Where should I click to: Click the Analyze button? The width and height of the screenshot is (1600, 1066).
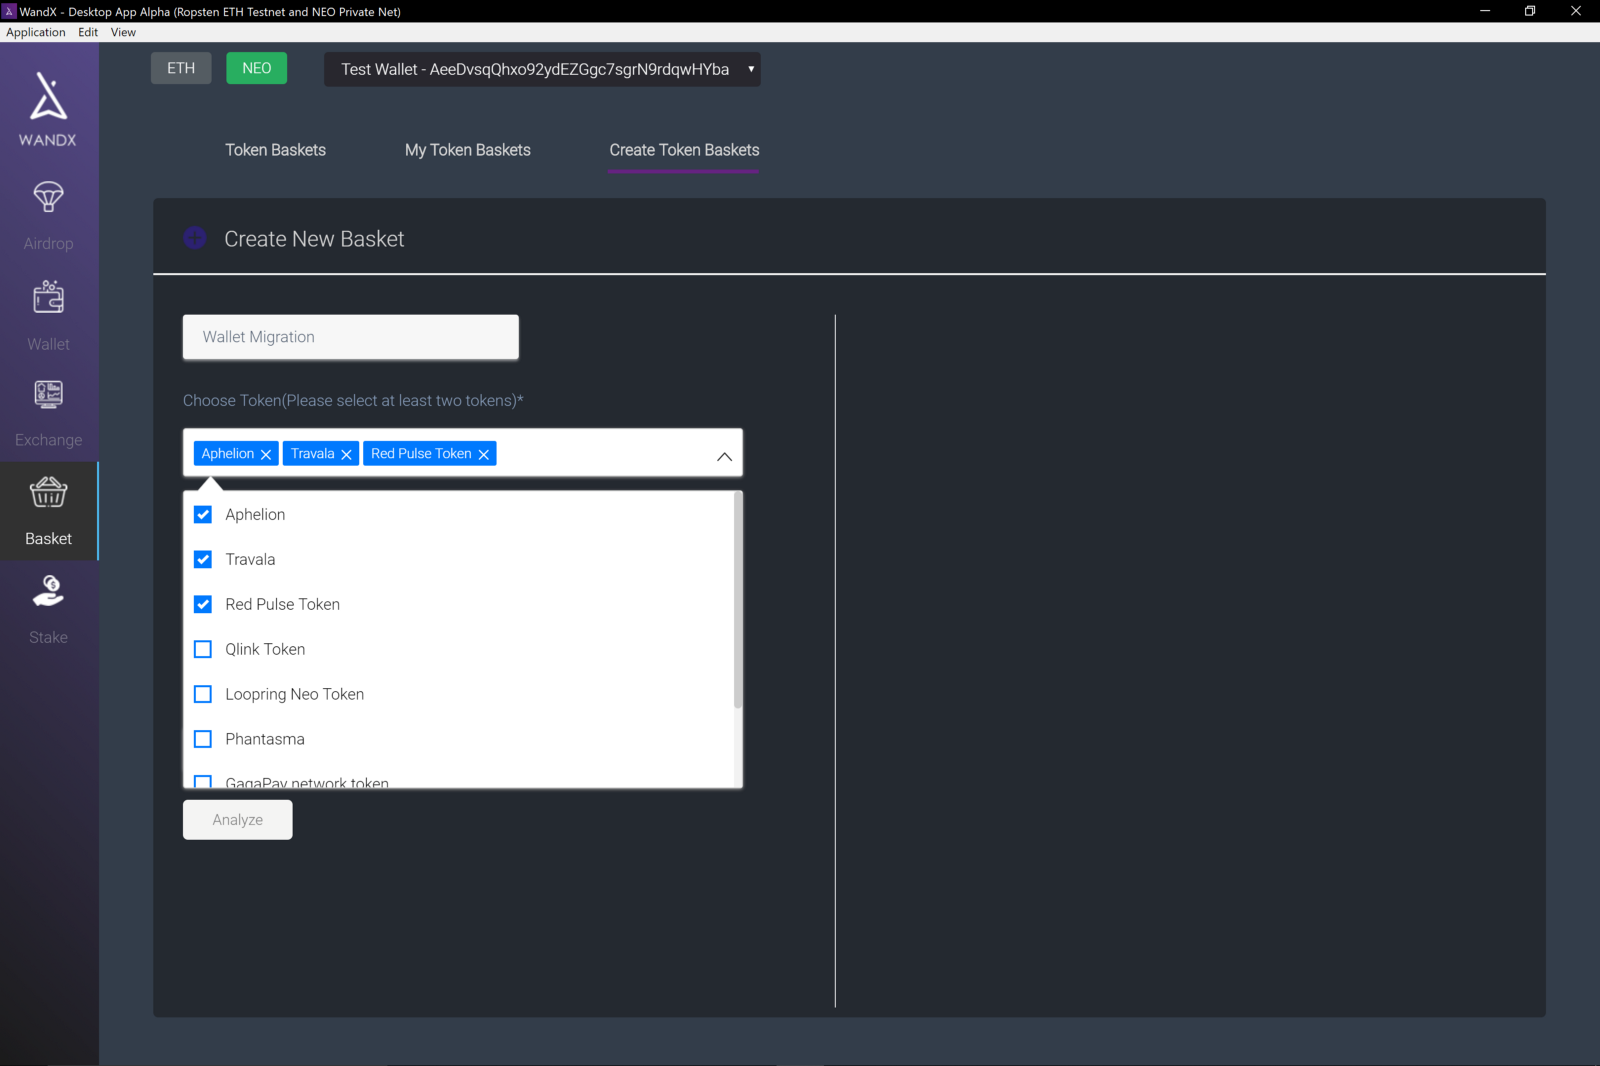(238, 820)
